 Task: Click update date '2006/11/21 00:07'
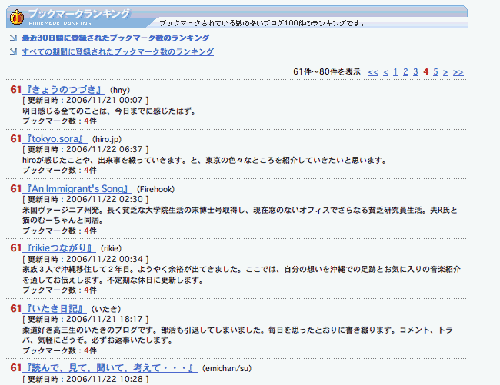point(104,100)
